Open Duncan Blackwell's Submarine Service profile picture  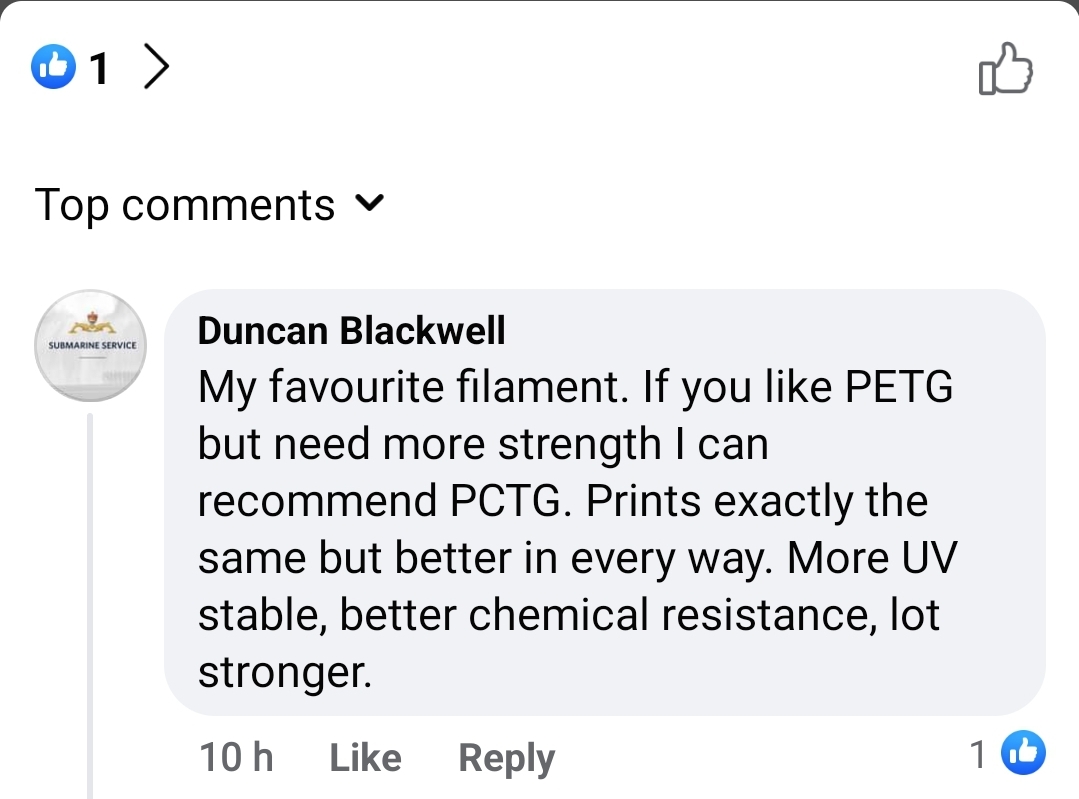pos(91,345)
